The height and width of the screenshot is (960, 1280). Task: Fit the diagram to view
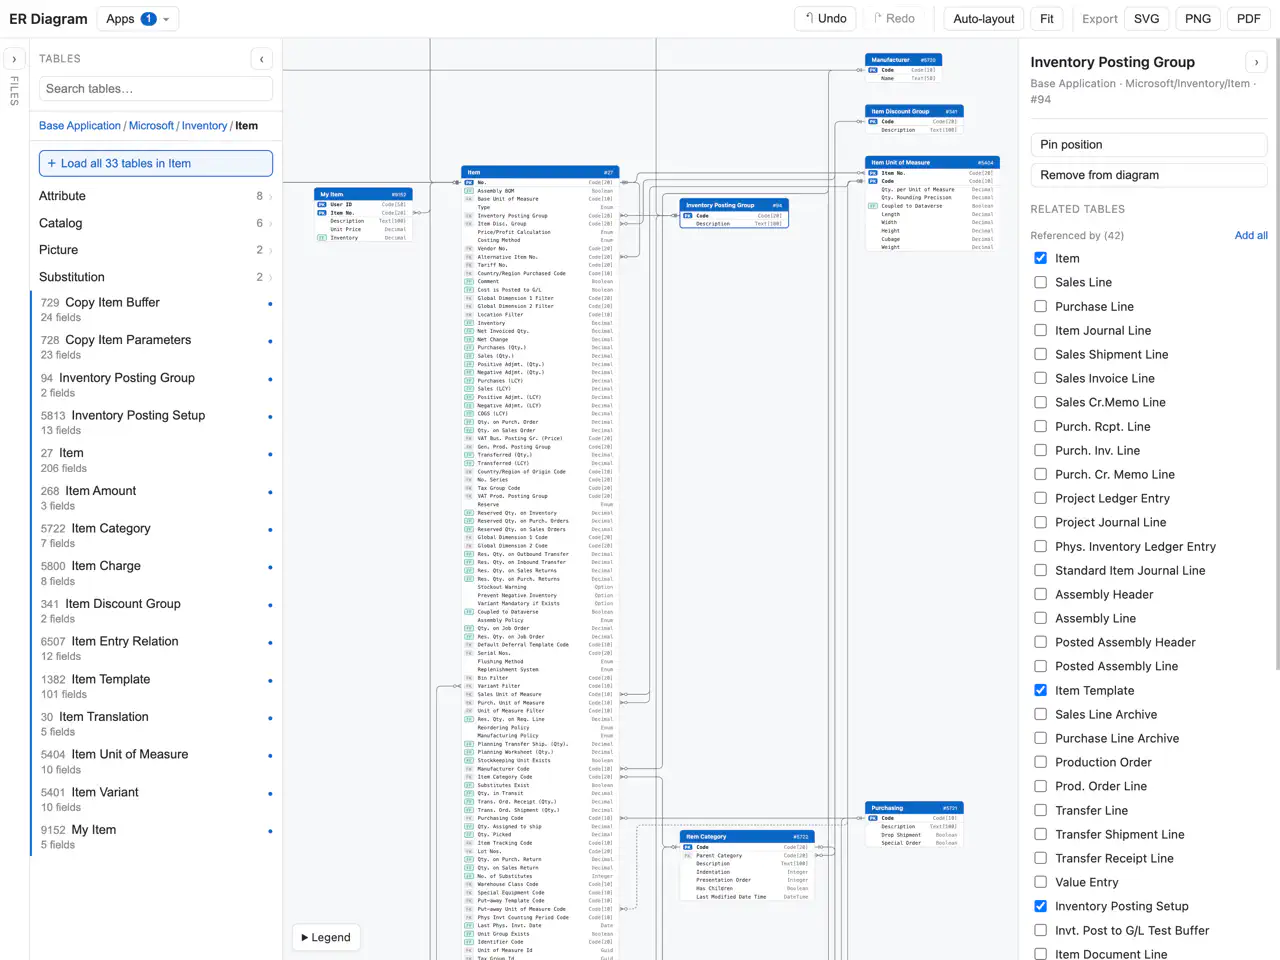pyautogui.click(x=1046, y=18)
